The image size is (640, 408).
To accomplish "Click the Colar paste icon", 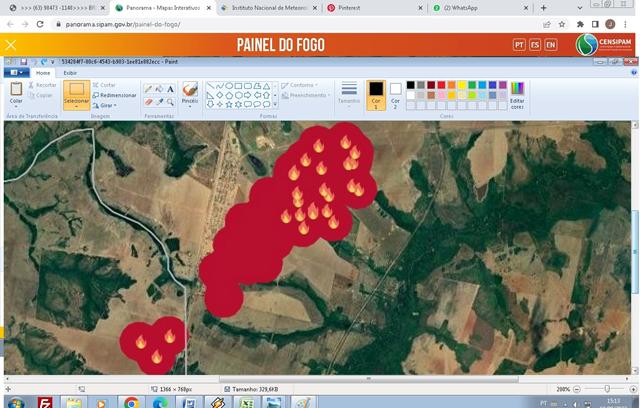I will click(x=16, y=93).
